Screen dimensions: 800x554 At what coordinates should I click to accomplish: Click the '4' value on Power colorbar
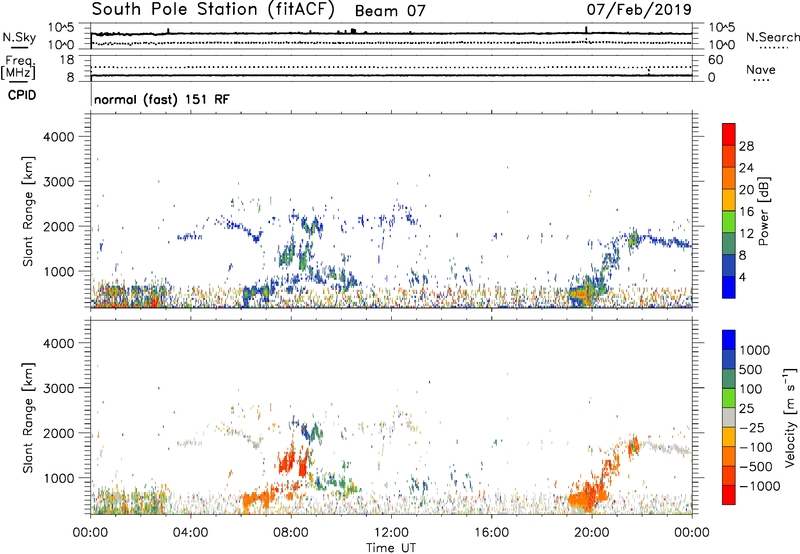point(743,277)
